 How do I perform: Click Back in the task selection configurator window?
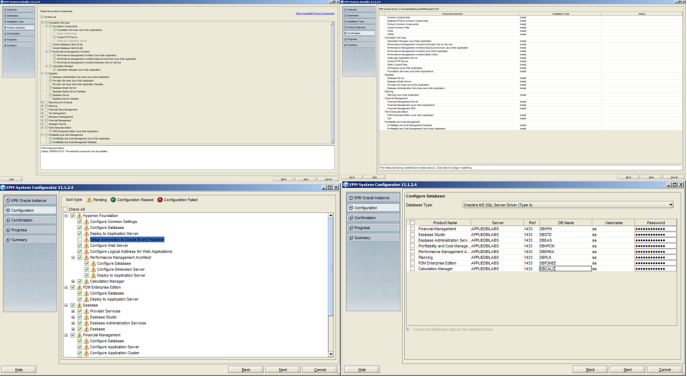click(x=246, y=370)
